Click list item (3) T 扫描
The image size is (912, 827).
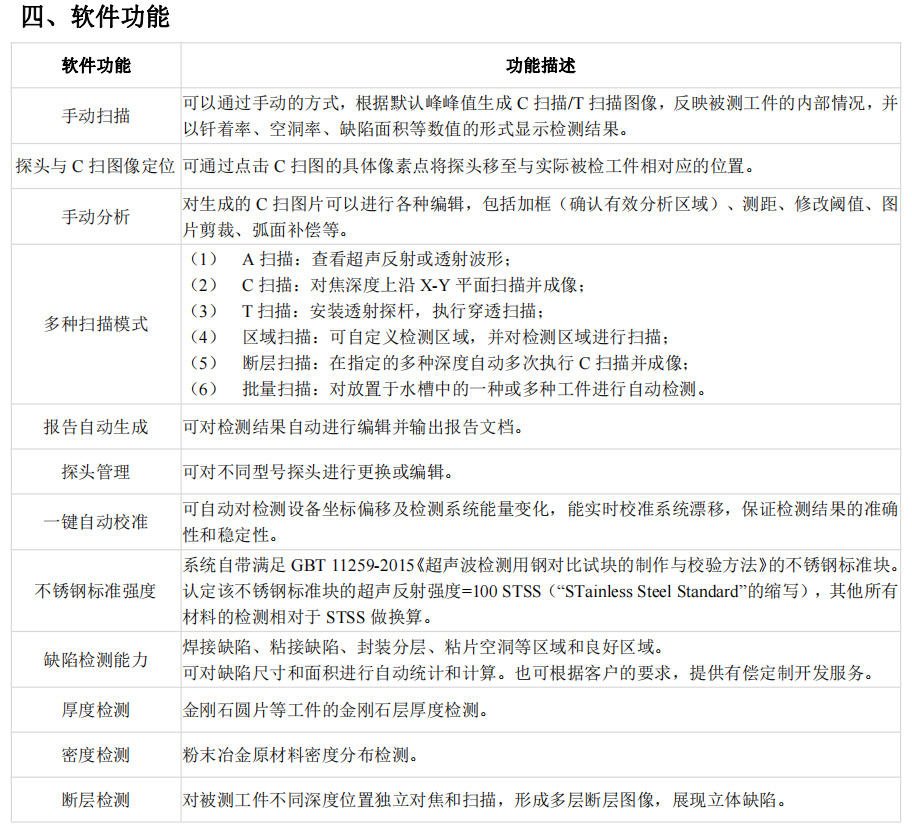pyautogui.click(x=366, y=311)
